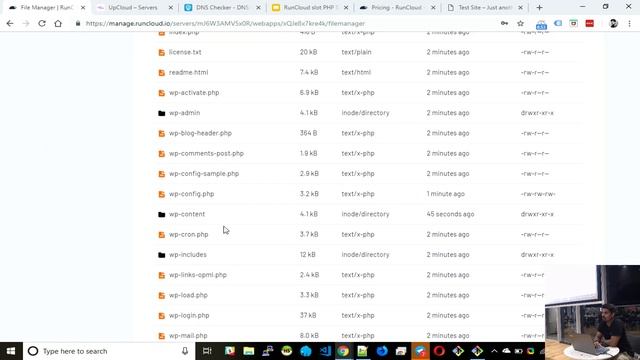
Task: Click the 12 kB size of wp-includes
Action: click(308, 254)
